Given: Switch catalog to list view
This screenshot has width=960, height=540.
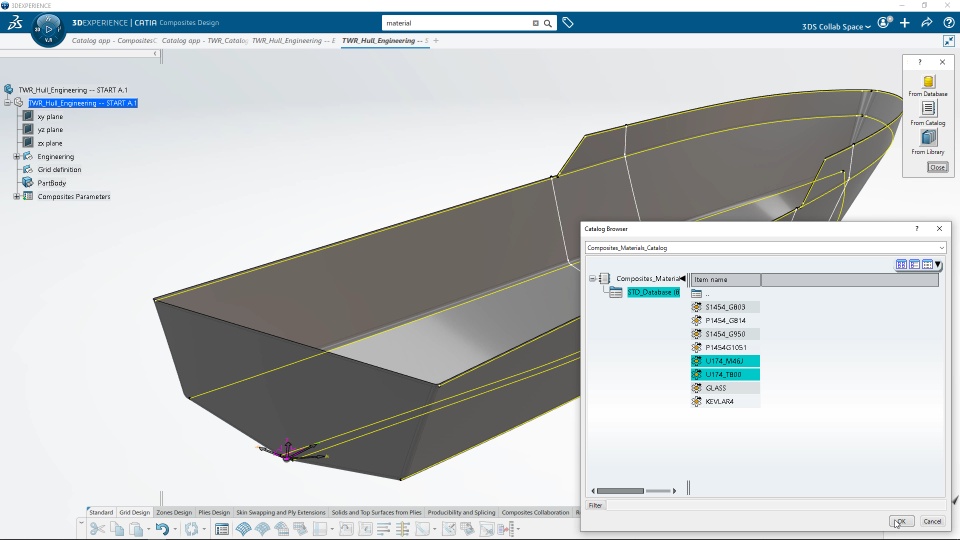Looking at the screenshot, I should tap(914, 264).
